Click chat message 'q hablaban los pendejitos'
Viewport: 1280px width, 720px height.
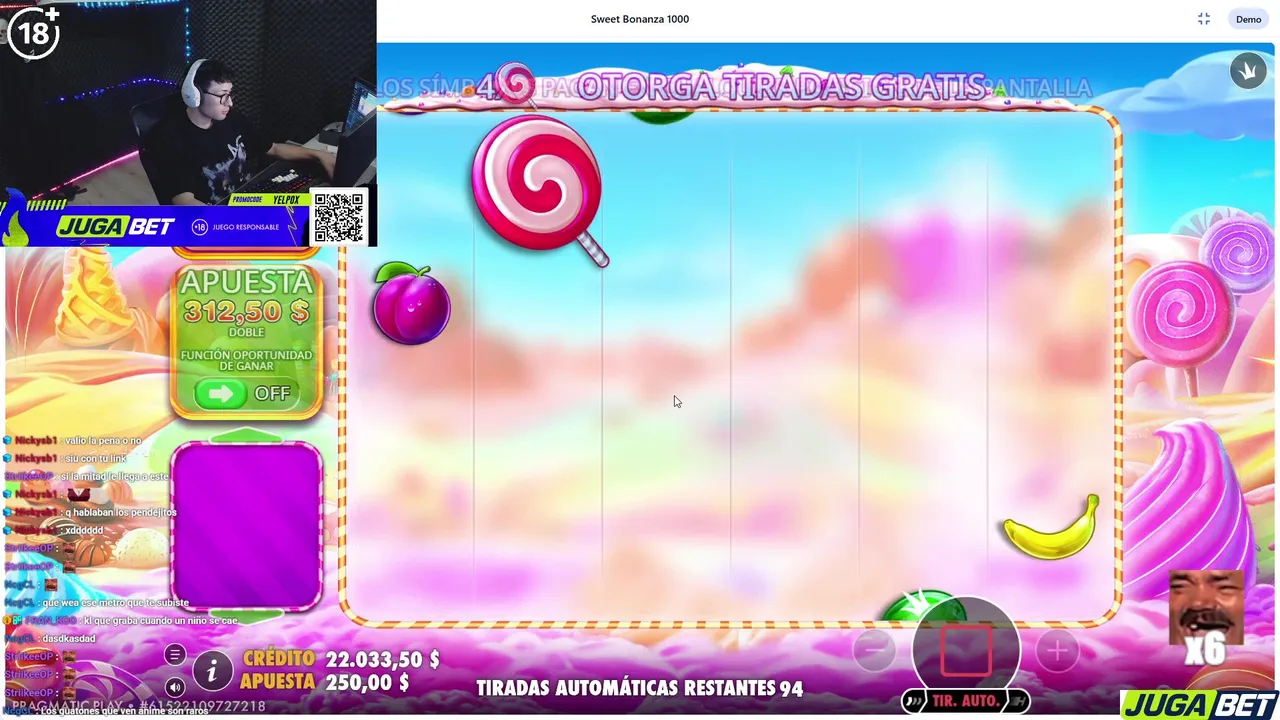coord(121,512)
